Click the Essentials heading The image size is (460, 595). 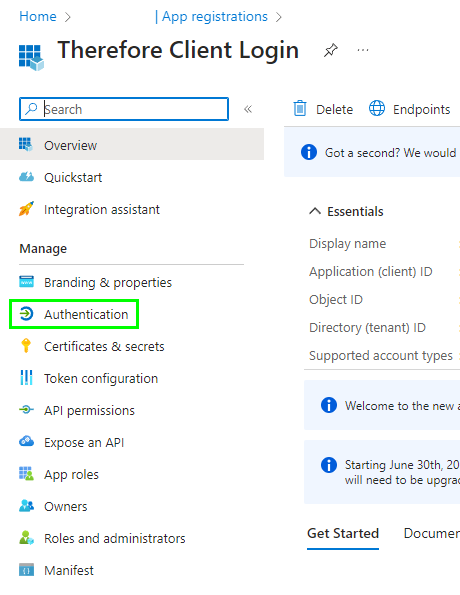(x=355, y=211)
